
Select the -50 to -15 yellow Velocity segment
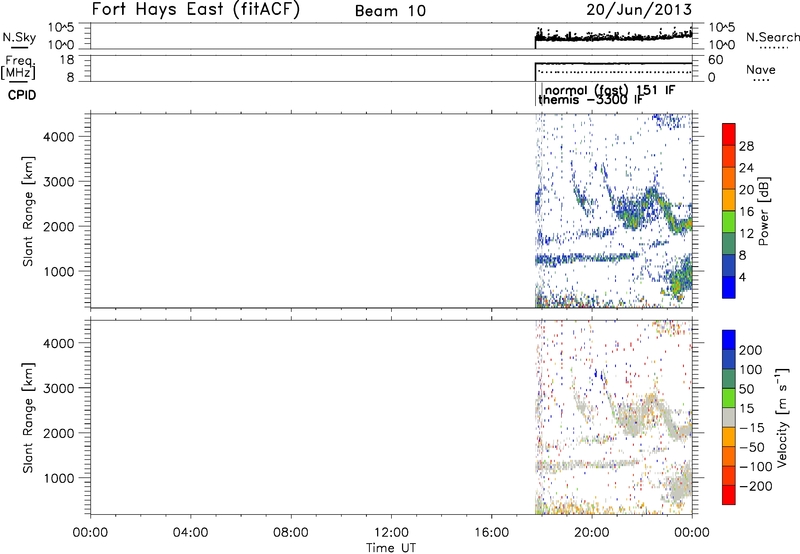[x=729, y=437]
